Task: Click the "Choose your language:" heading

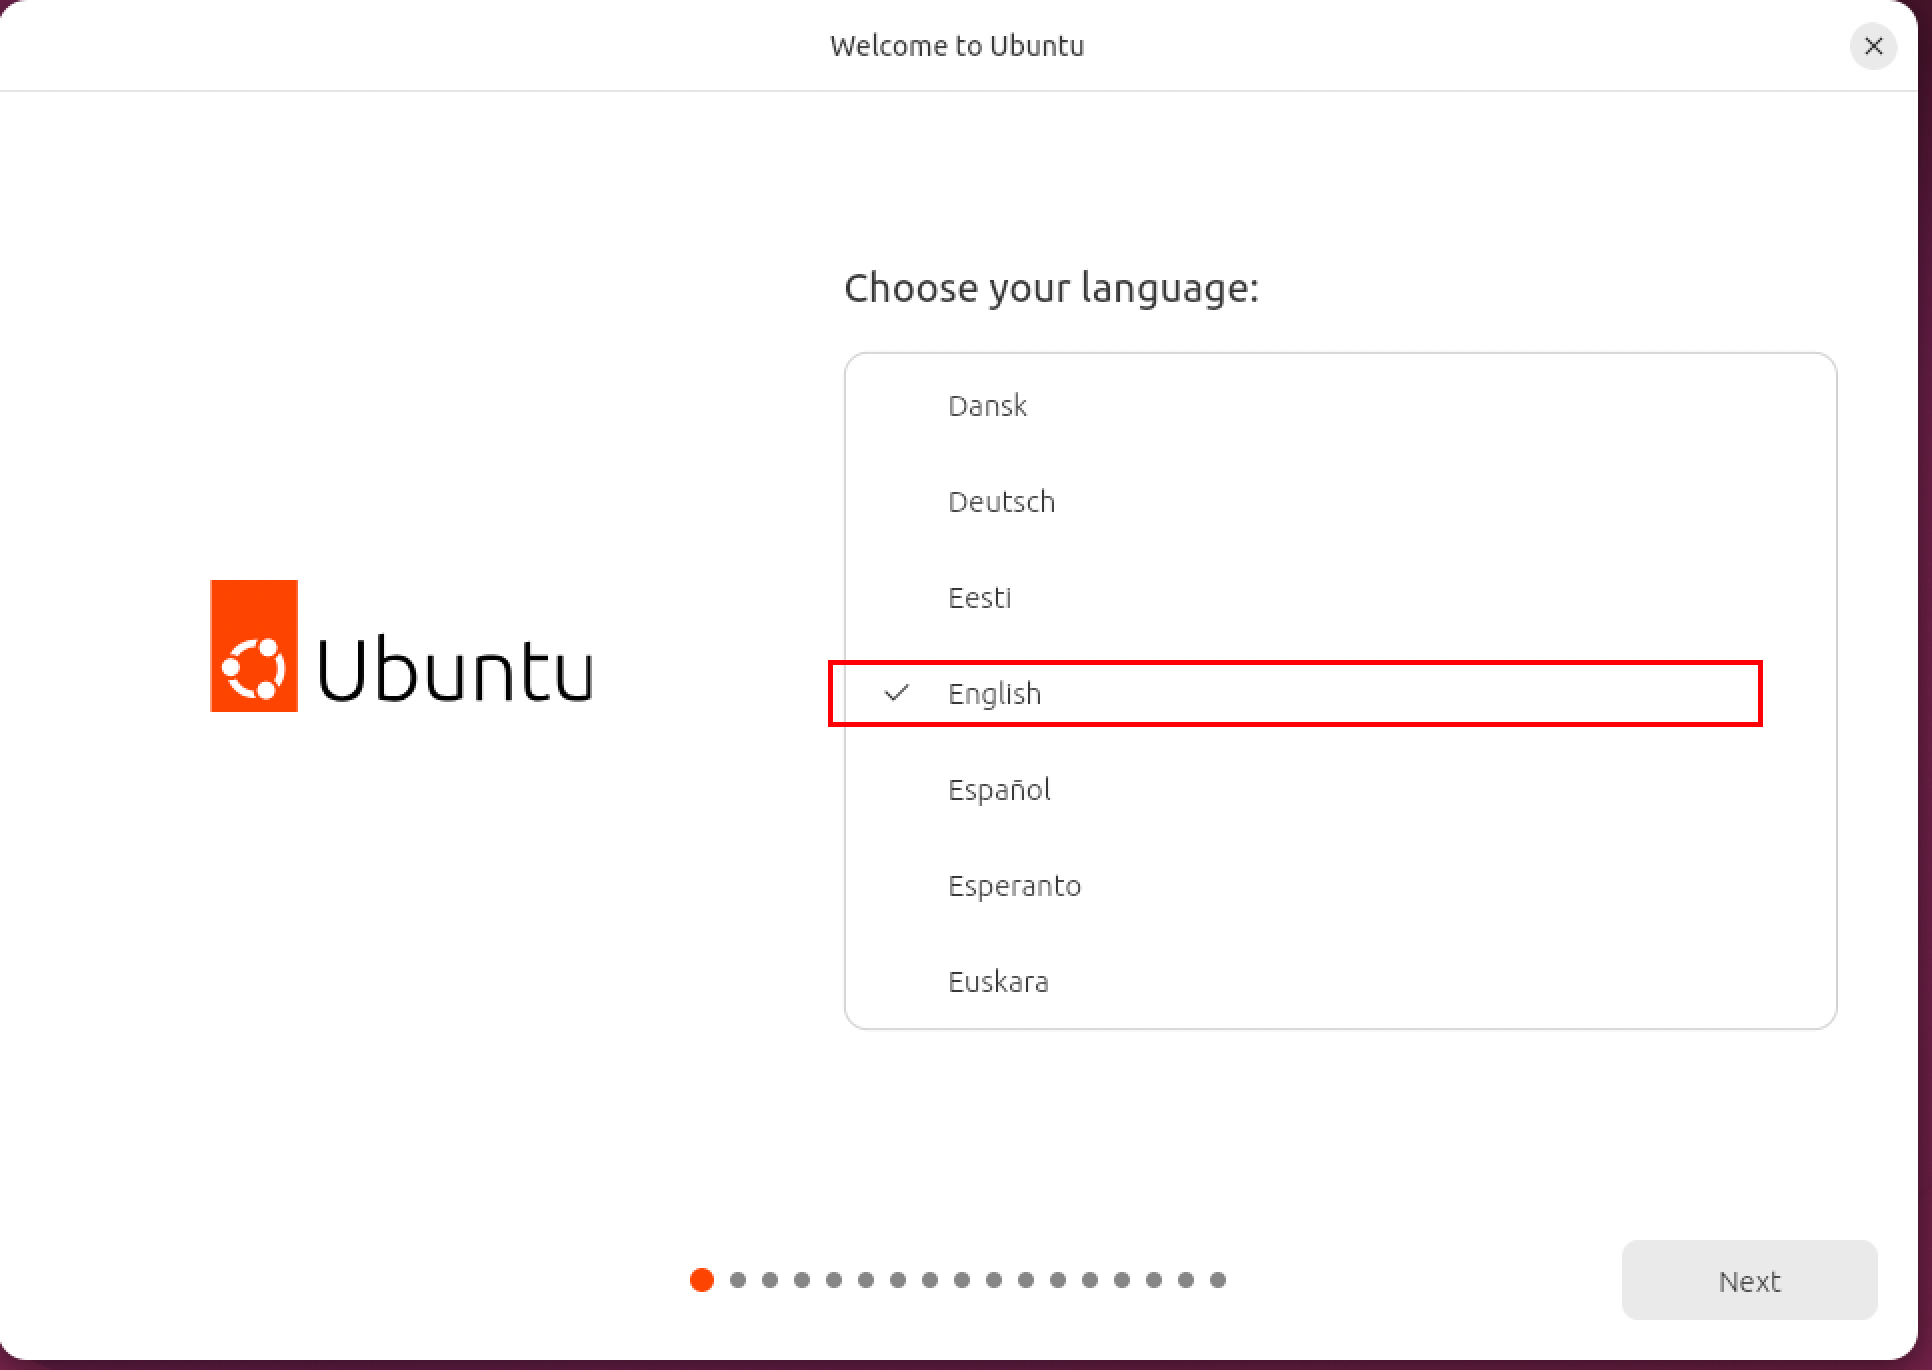Action: tap(1051, 288)
